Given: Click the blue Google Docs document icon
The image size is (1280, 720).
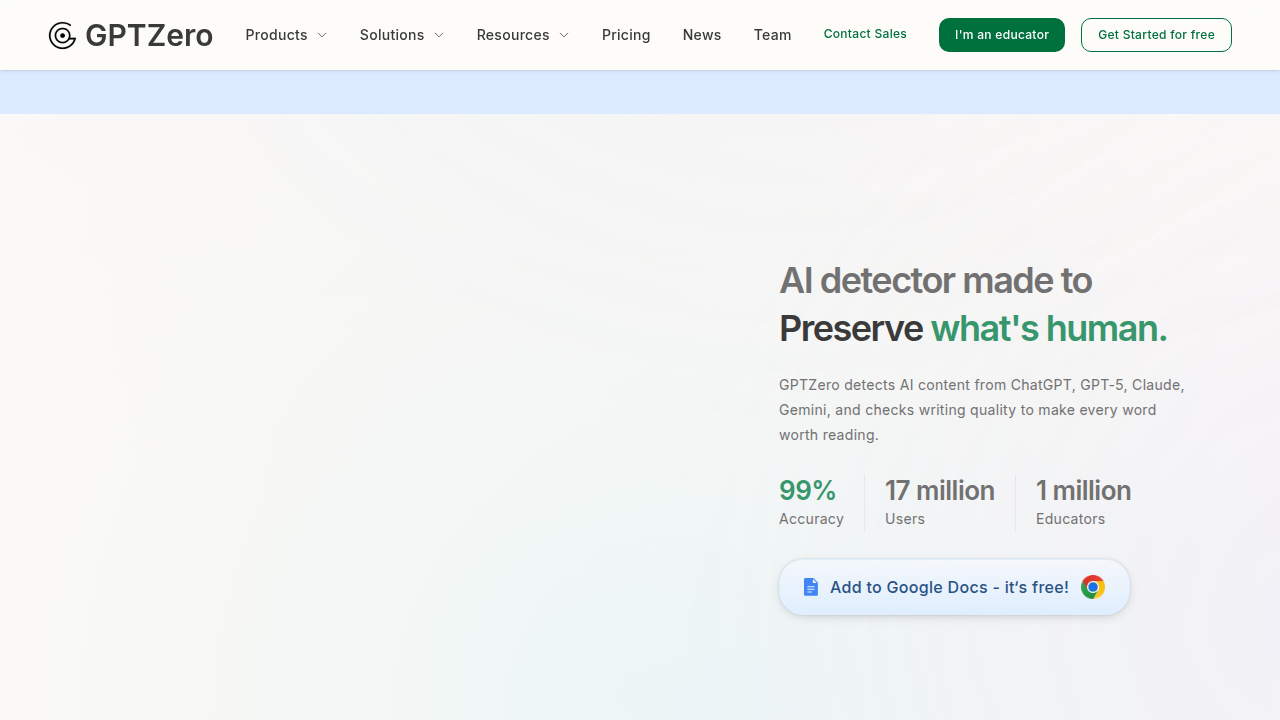Looking at the screenshot, I should point(811,587).
